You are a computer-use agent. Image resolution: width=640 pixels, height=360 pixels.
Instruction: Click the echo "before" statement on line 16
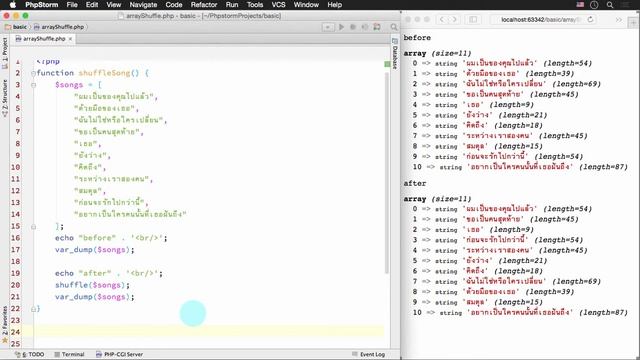(x=111, y=238)
